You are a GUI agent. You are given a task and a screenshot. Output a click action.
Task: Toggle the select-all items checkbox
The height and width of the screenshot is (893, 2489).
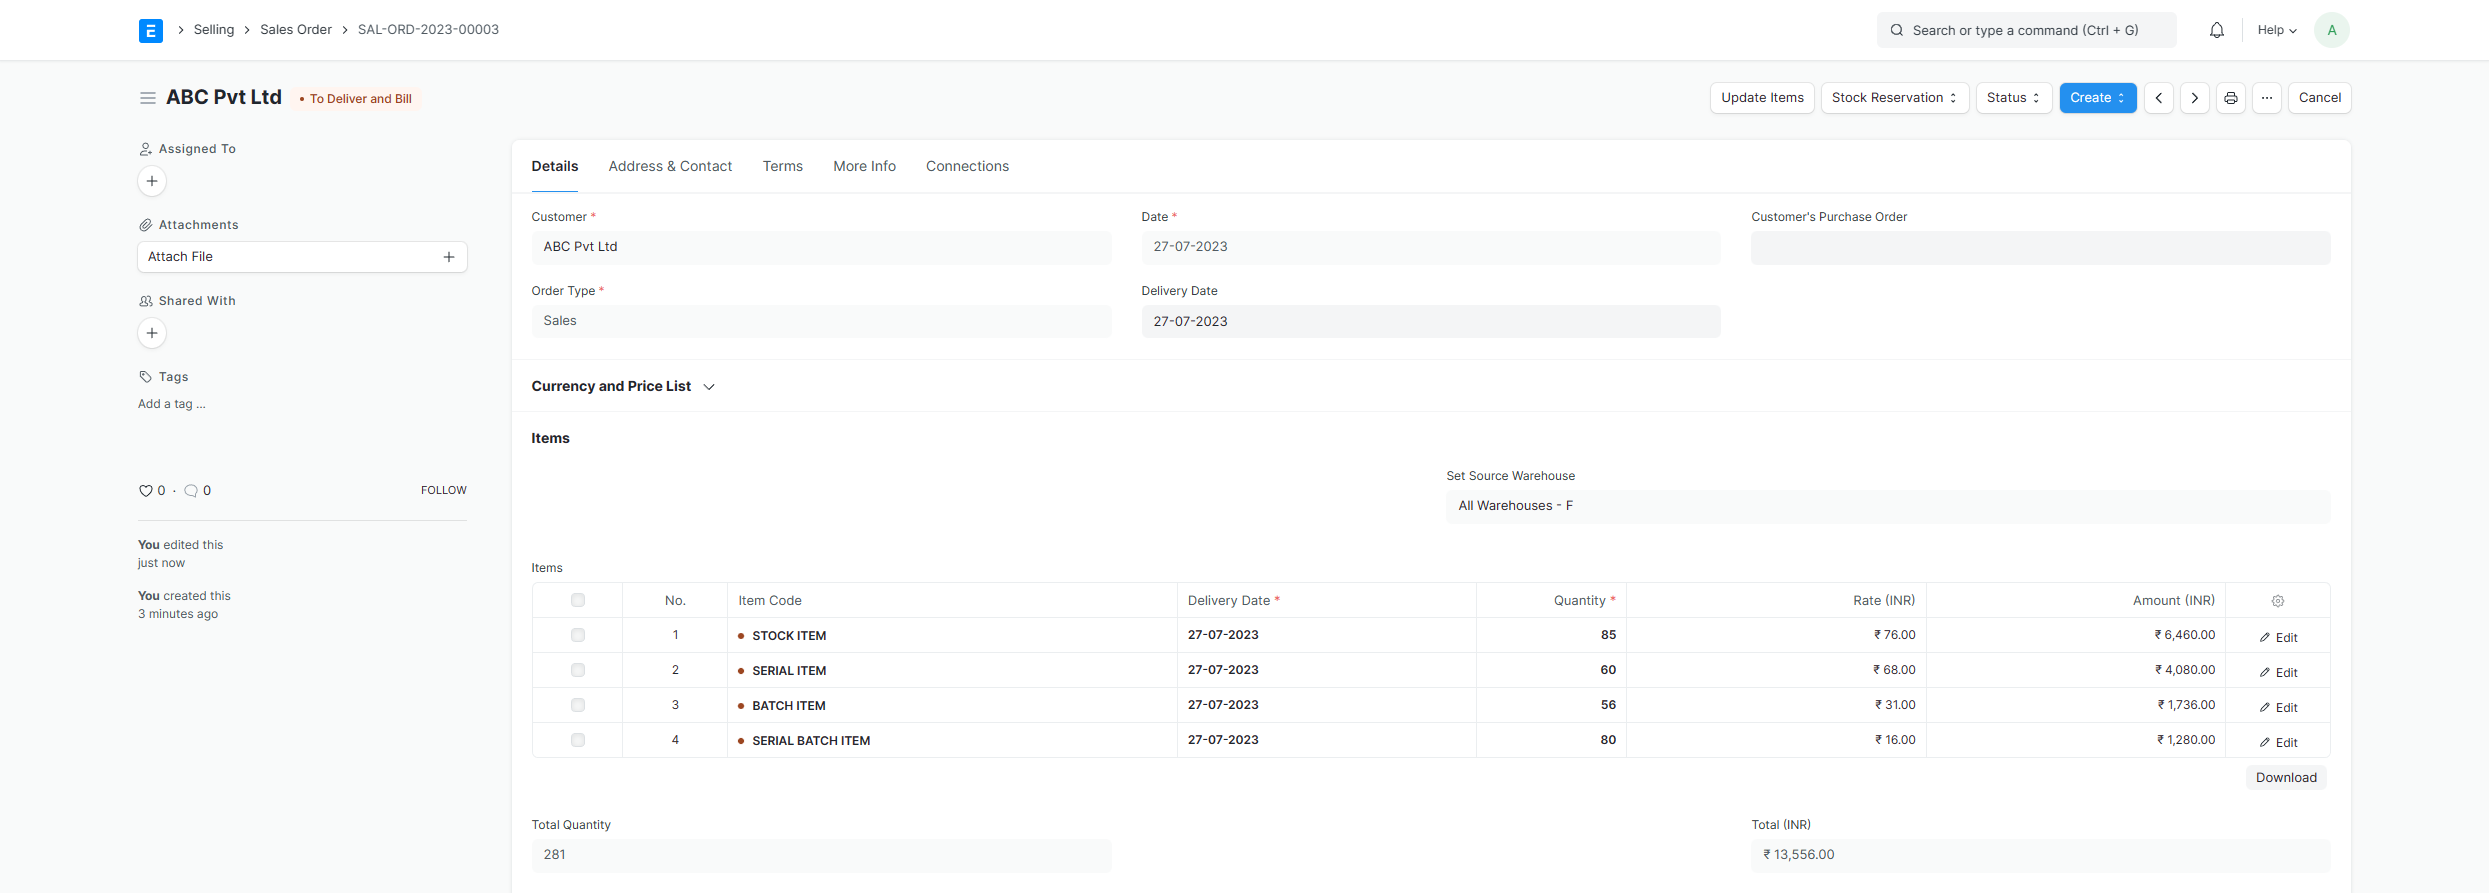coord(578,600)
